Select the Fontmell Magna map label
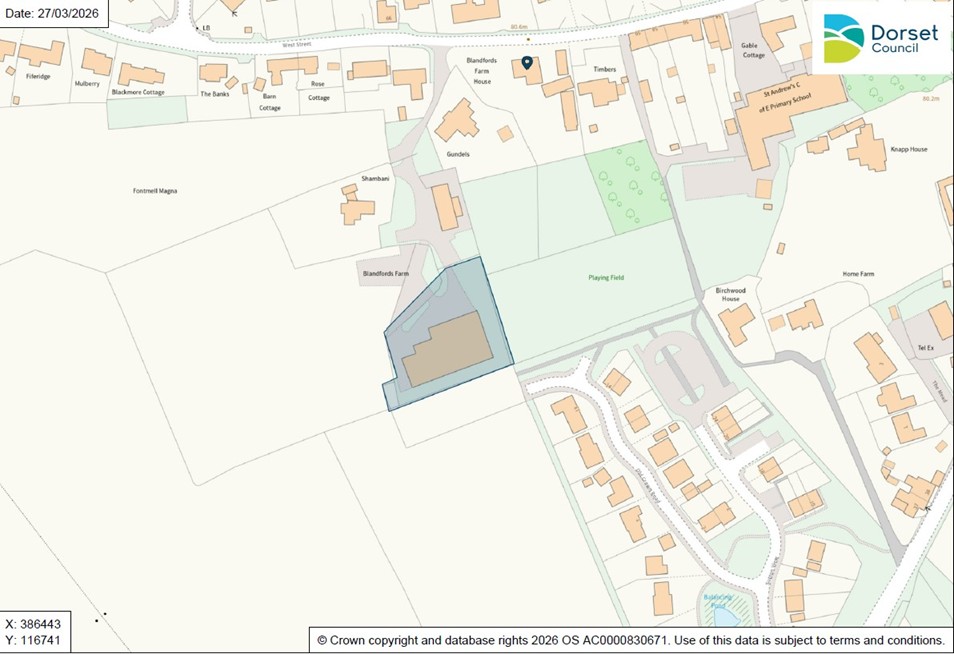954x654 pixels. [155, 190]
